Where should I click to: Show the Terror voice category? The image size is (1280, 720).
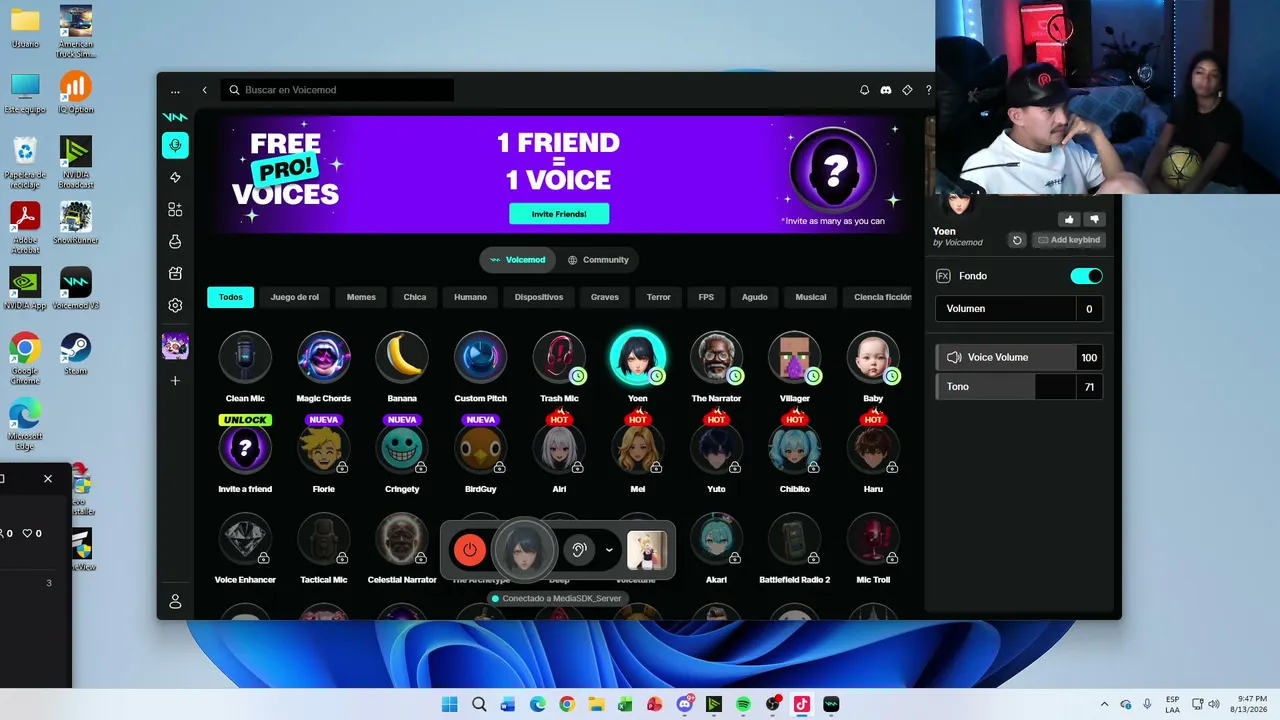click(659, 297)
